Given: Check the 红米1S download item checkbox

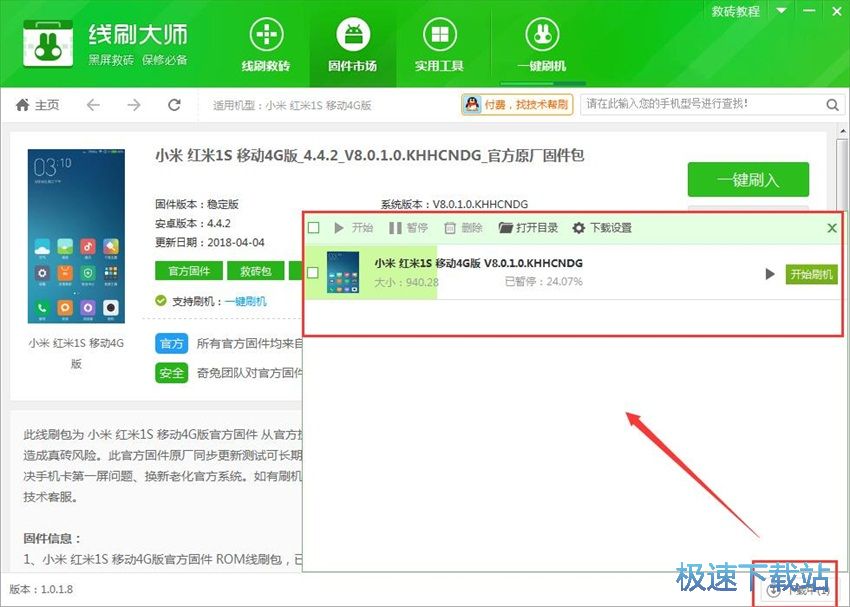Looking at the screenshot, I should click(x=313, y=273).
